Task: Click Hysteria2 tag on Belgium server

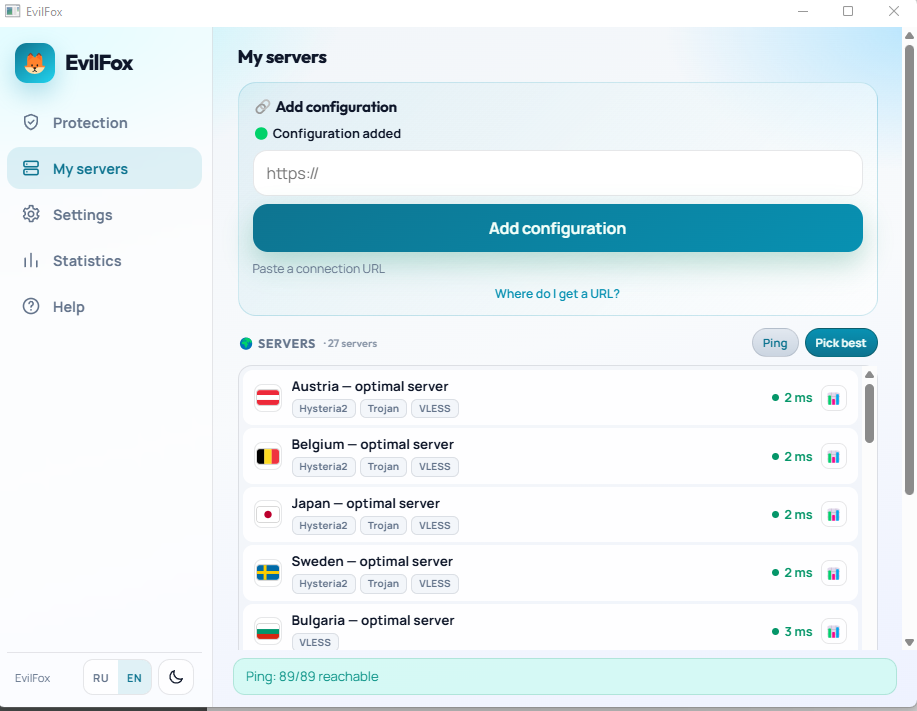Action: click(x=323, y=467)
